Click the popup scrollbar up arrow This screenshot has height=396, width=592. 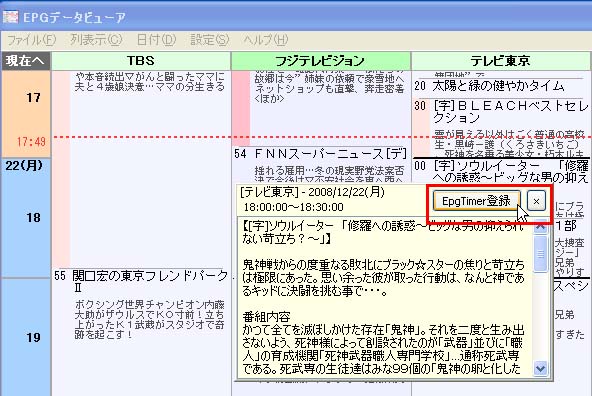point(541,227)
